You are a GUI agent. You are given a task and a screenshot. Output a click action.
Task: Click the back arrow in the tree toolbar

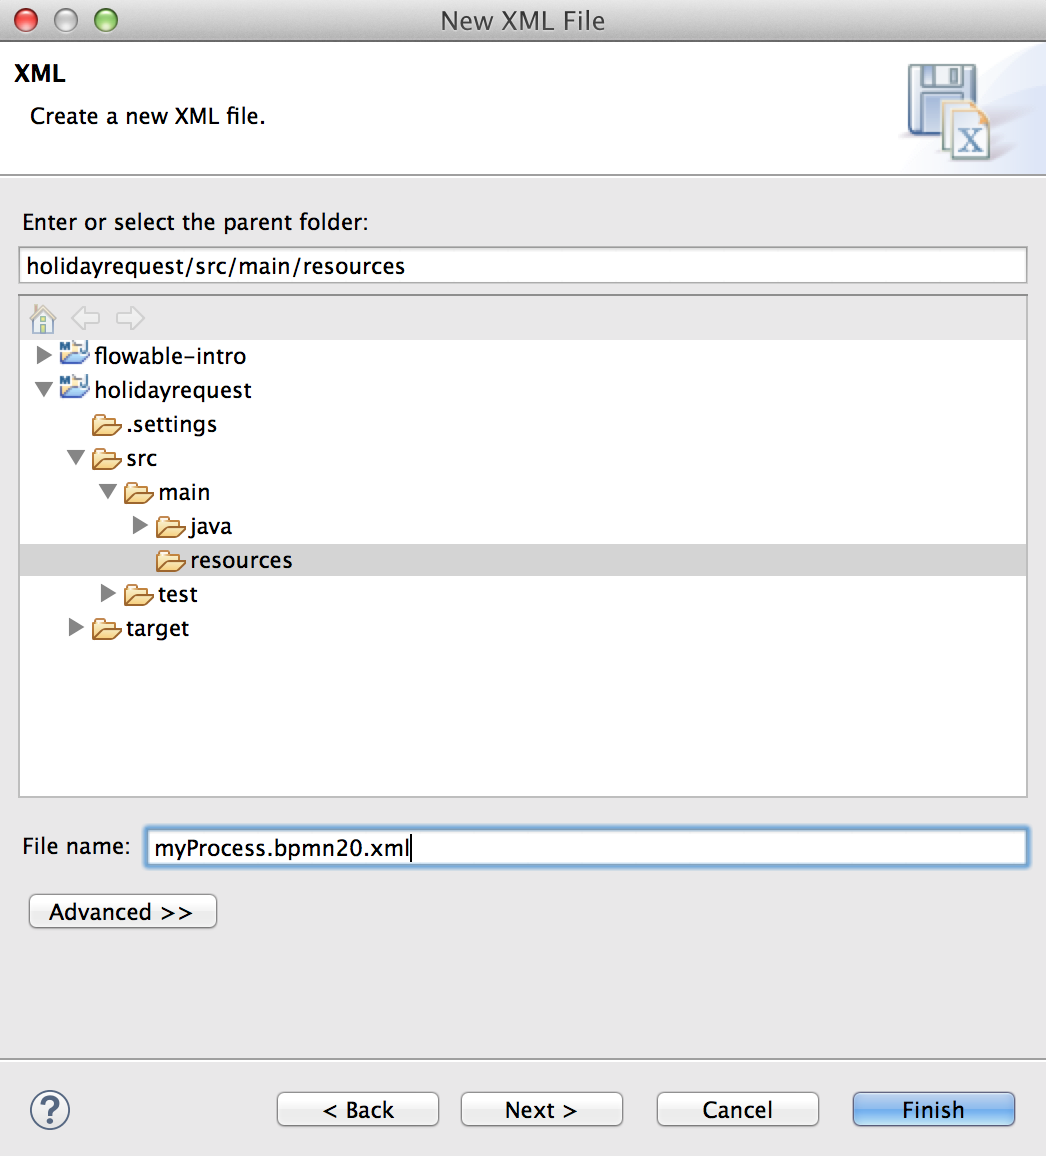86,318
